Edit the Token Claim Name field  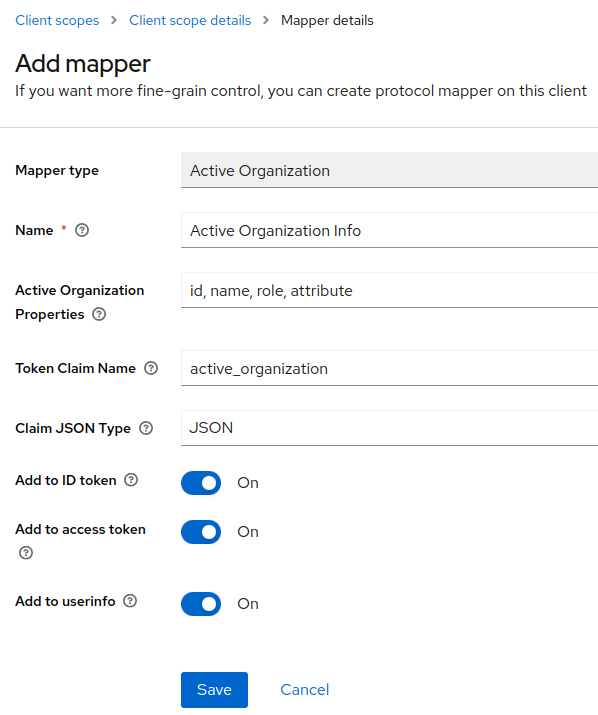tap(390, 368)
